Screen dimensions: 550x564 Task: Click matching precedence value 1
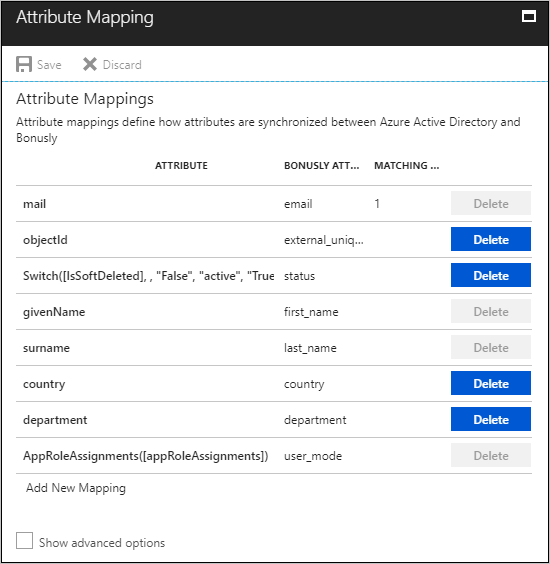point(377,204)
